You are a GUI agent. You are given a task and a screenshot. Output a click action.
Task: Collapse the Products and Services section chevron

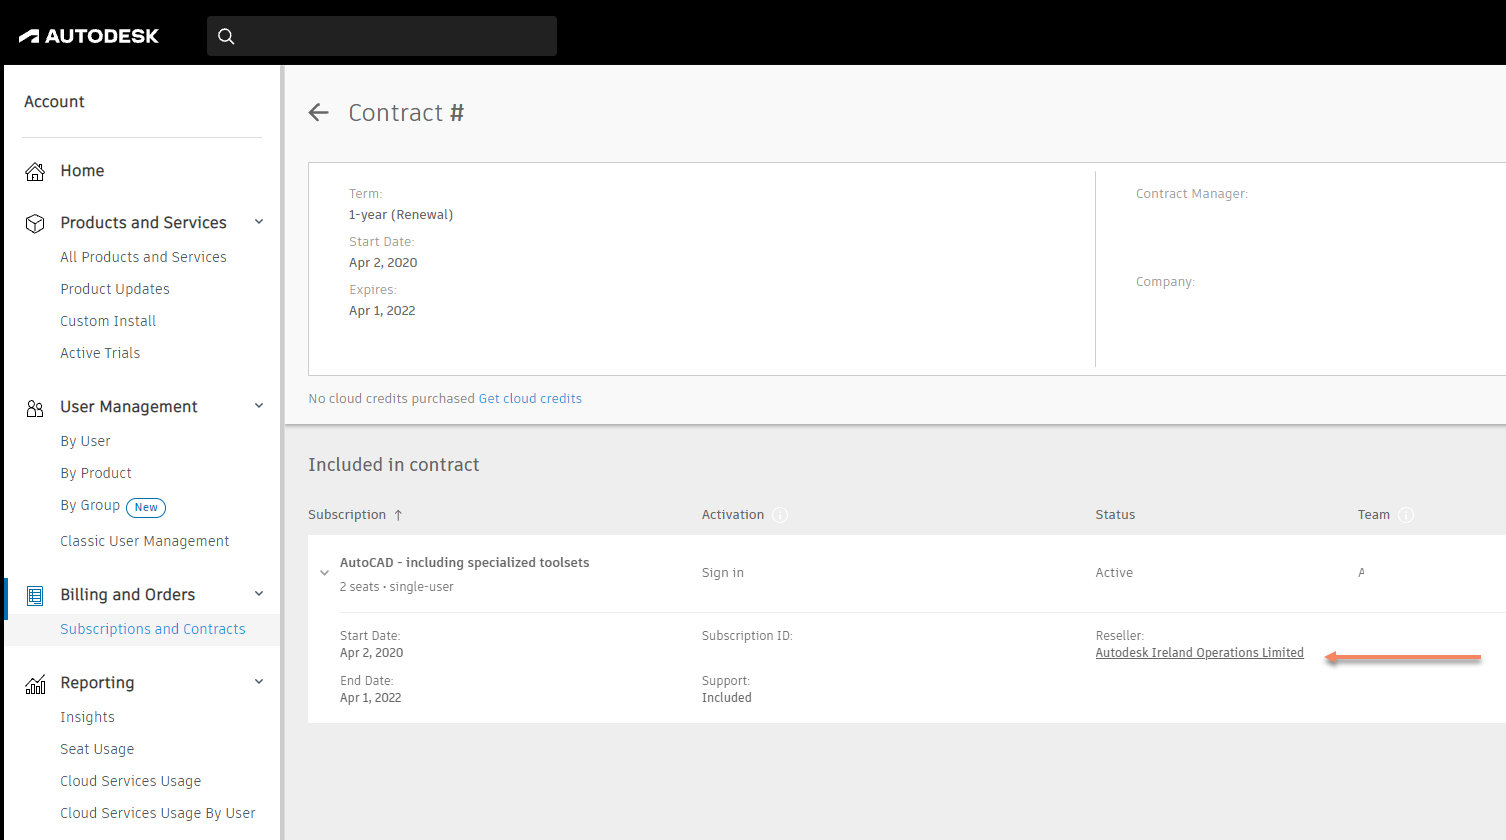259,222
